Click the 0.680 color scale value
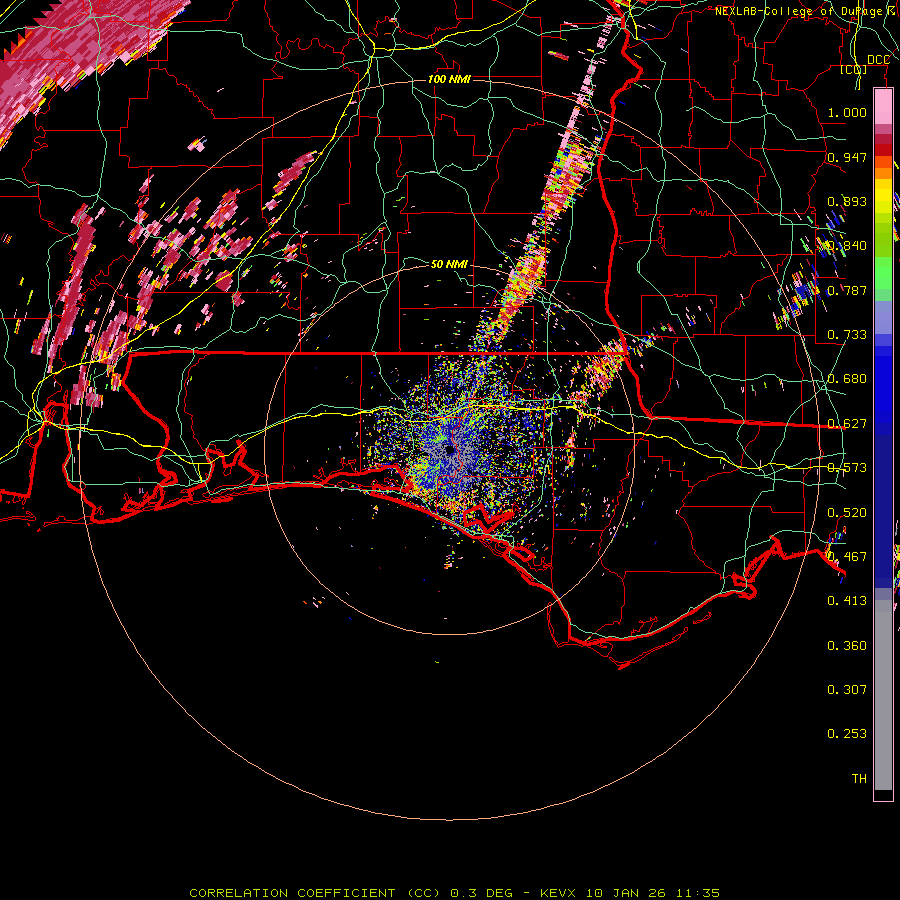Viewport: 900px width, 900px height. click(x=847, y=379)
